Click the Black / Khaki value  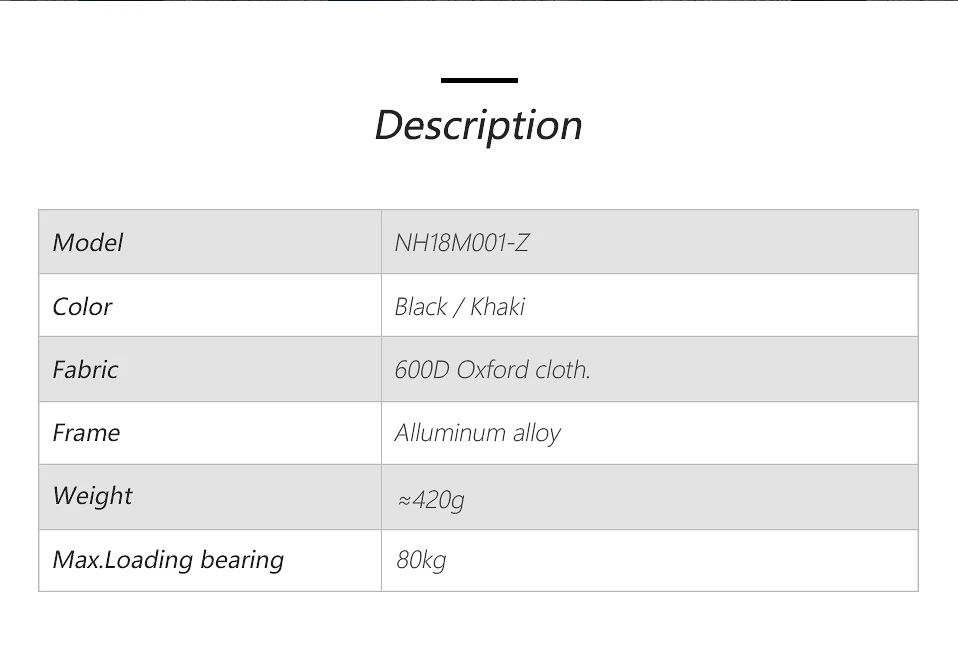click(x=459, y=306)
